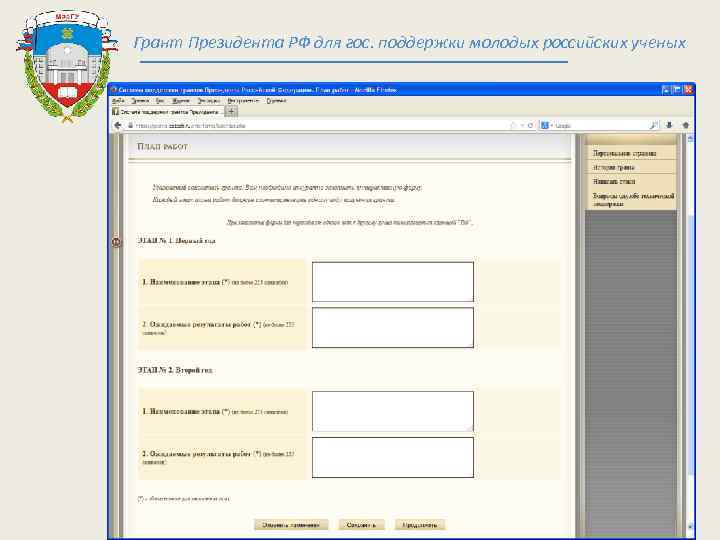
Task: Open the Журнал menu
Action: 181,101
